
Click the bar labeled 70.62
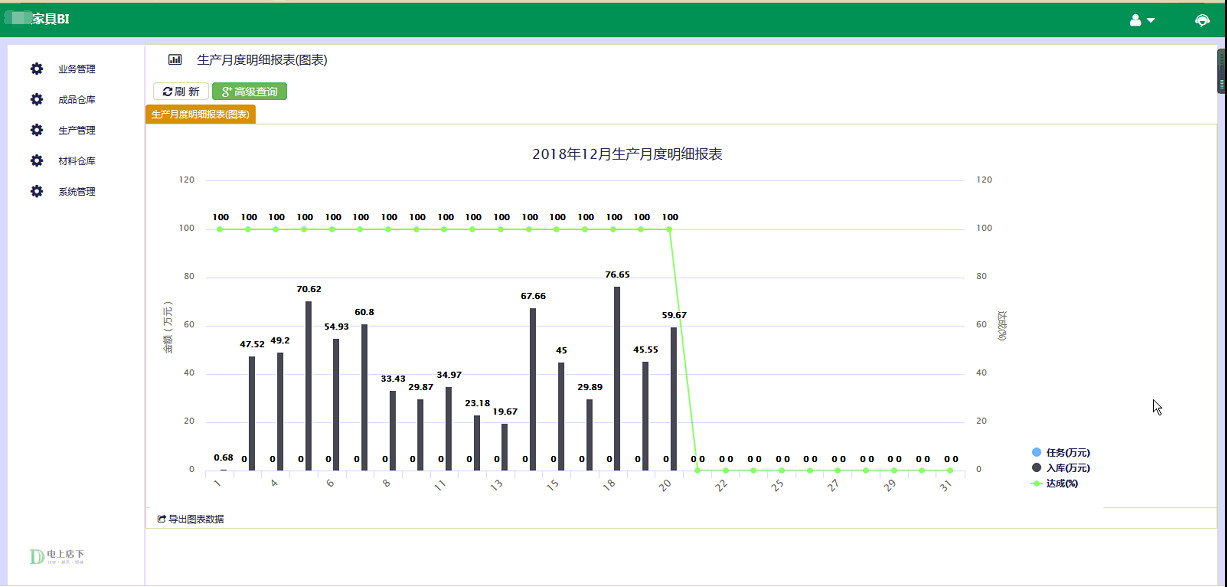(309, 385)
